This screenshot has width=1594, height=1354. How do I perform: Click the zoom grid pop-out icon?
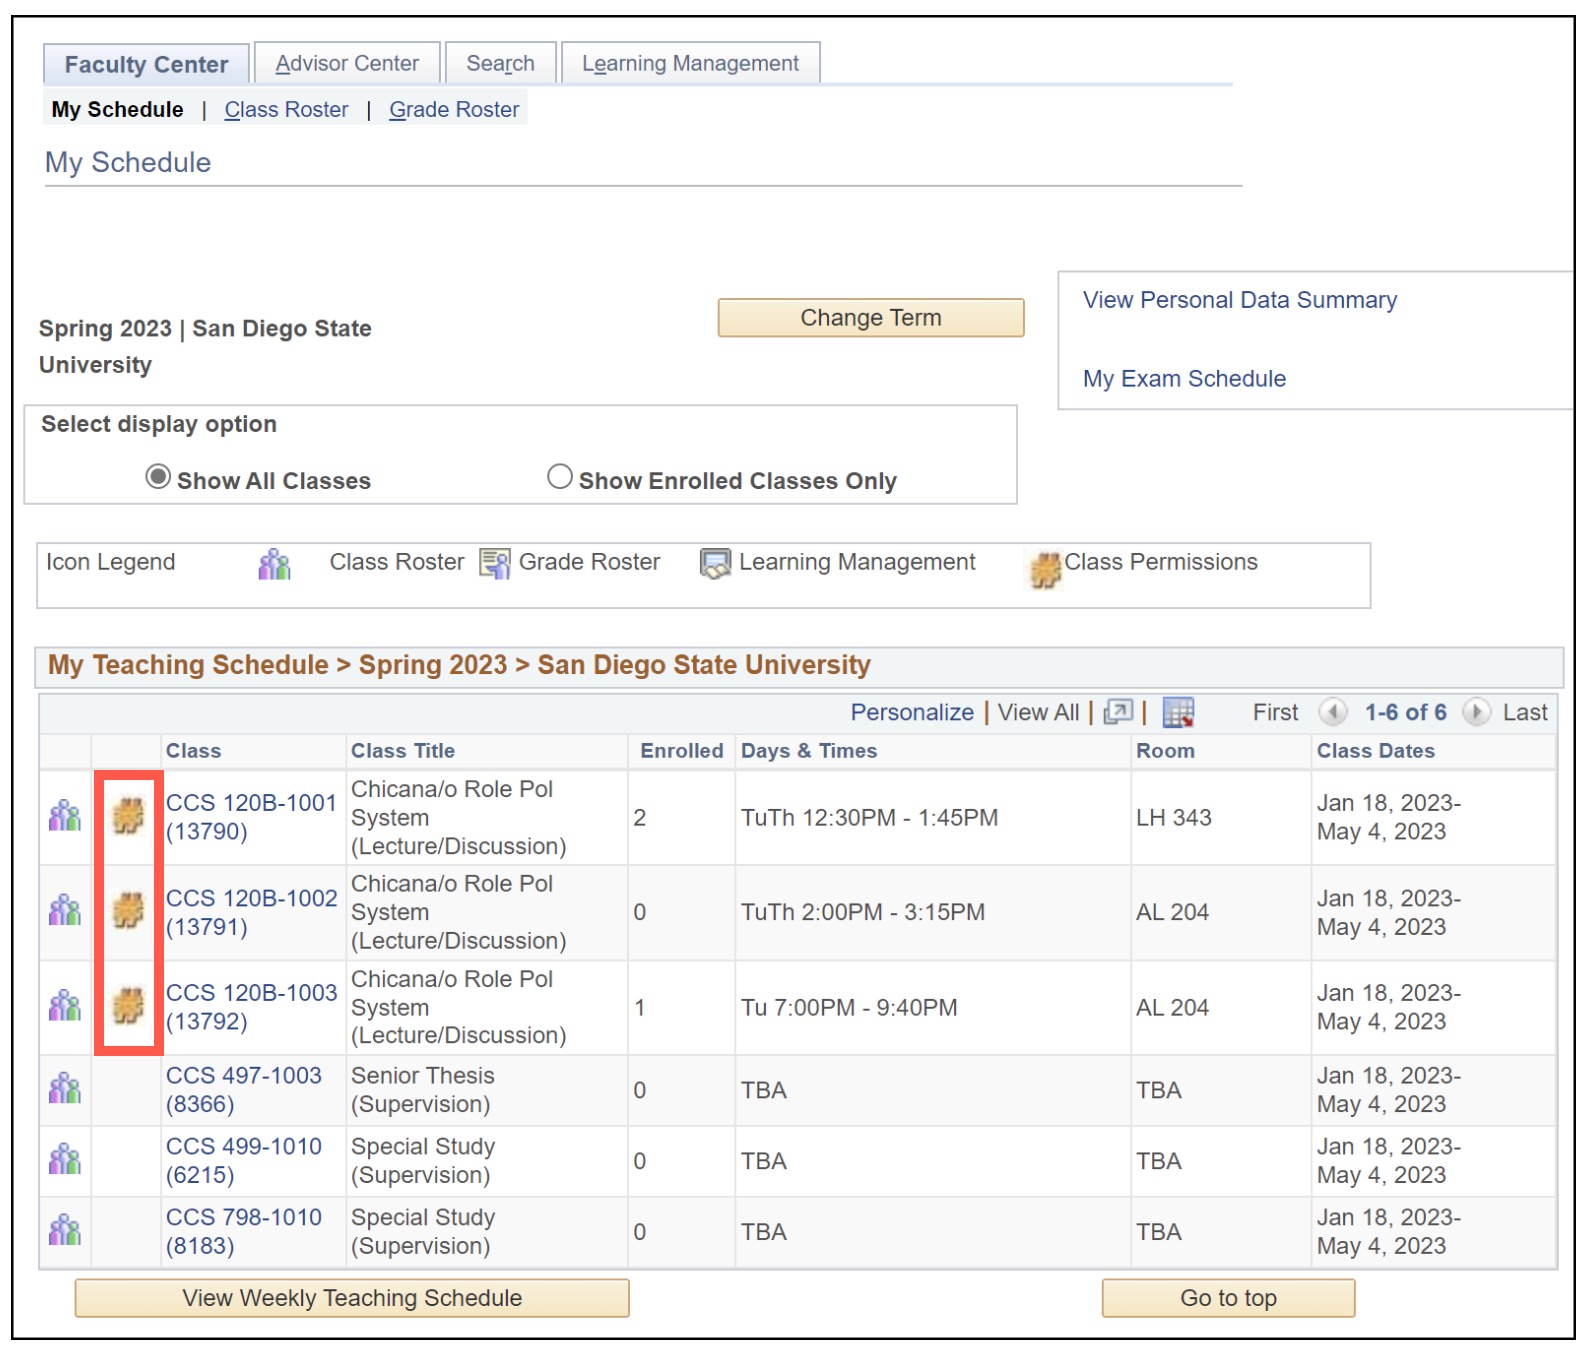click(x=1118, y=712)
